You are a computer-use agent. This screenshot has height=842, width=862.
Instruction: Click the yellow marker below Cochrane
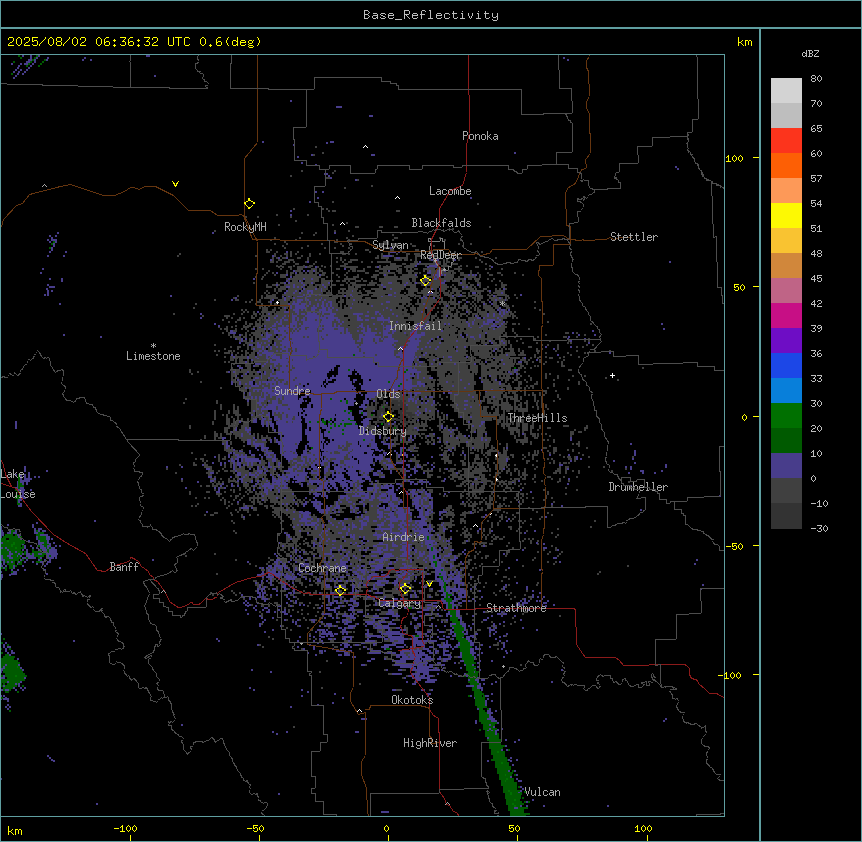tap(340, 590)
